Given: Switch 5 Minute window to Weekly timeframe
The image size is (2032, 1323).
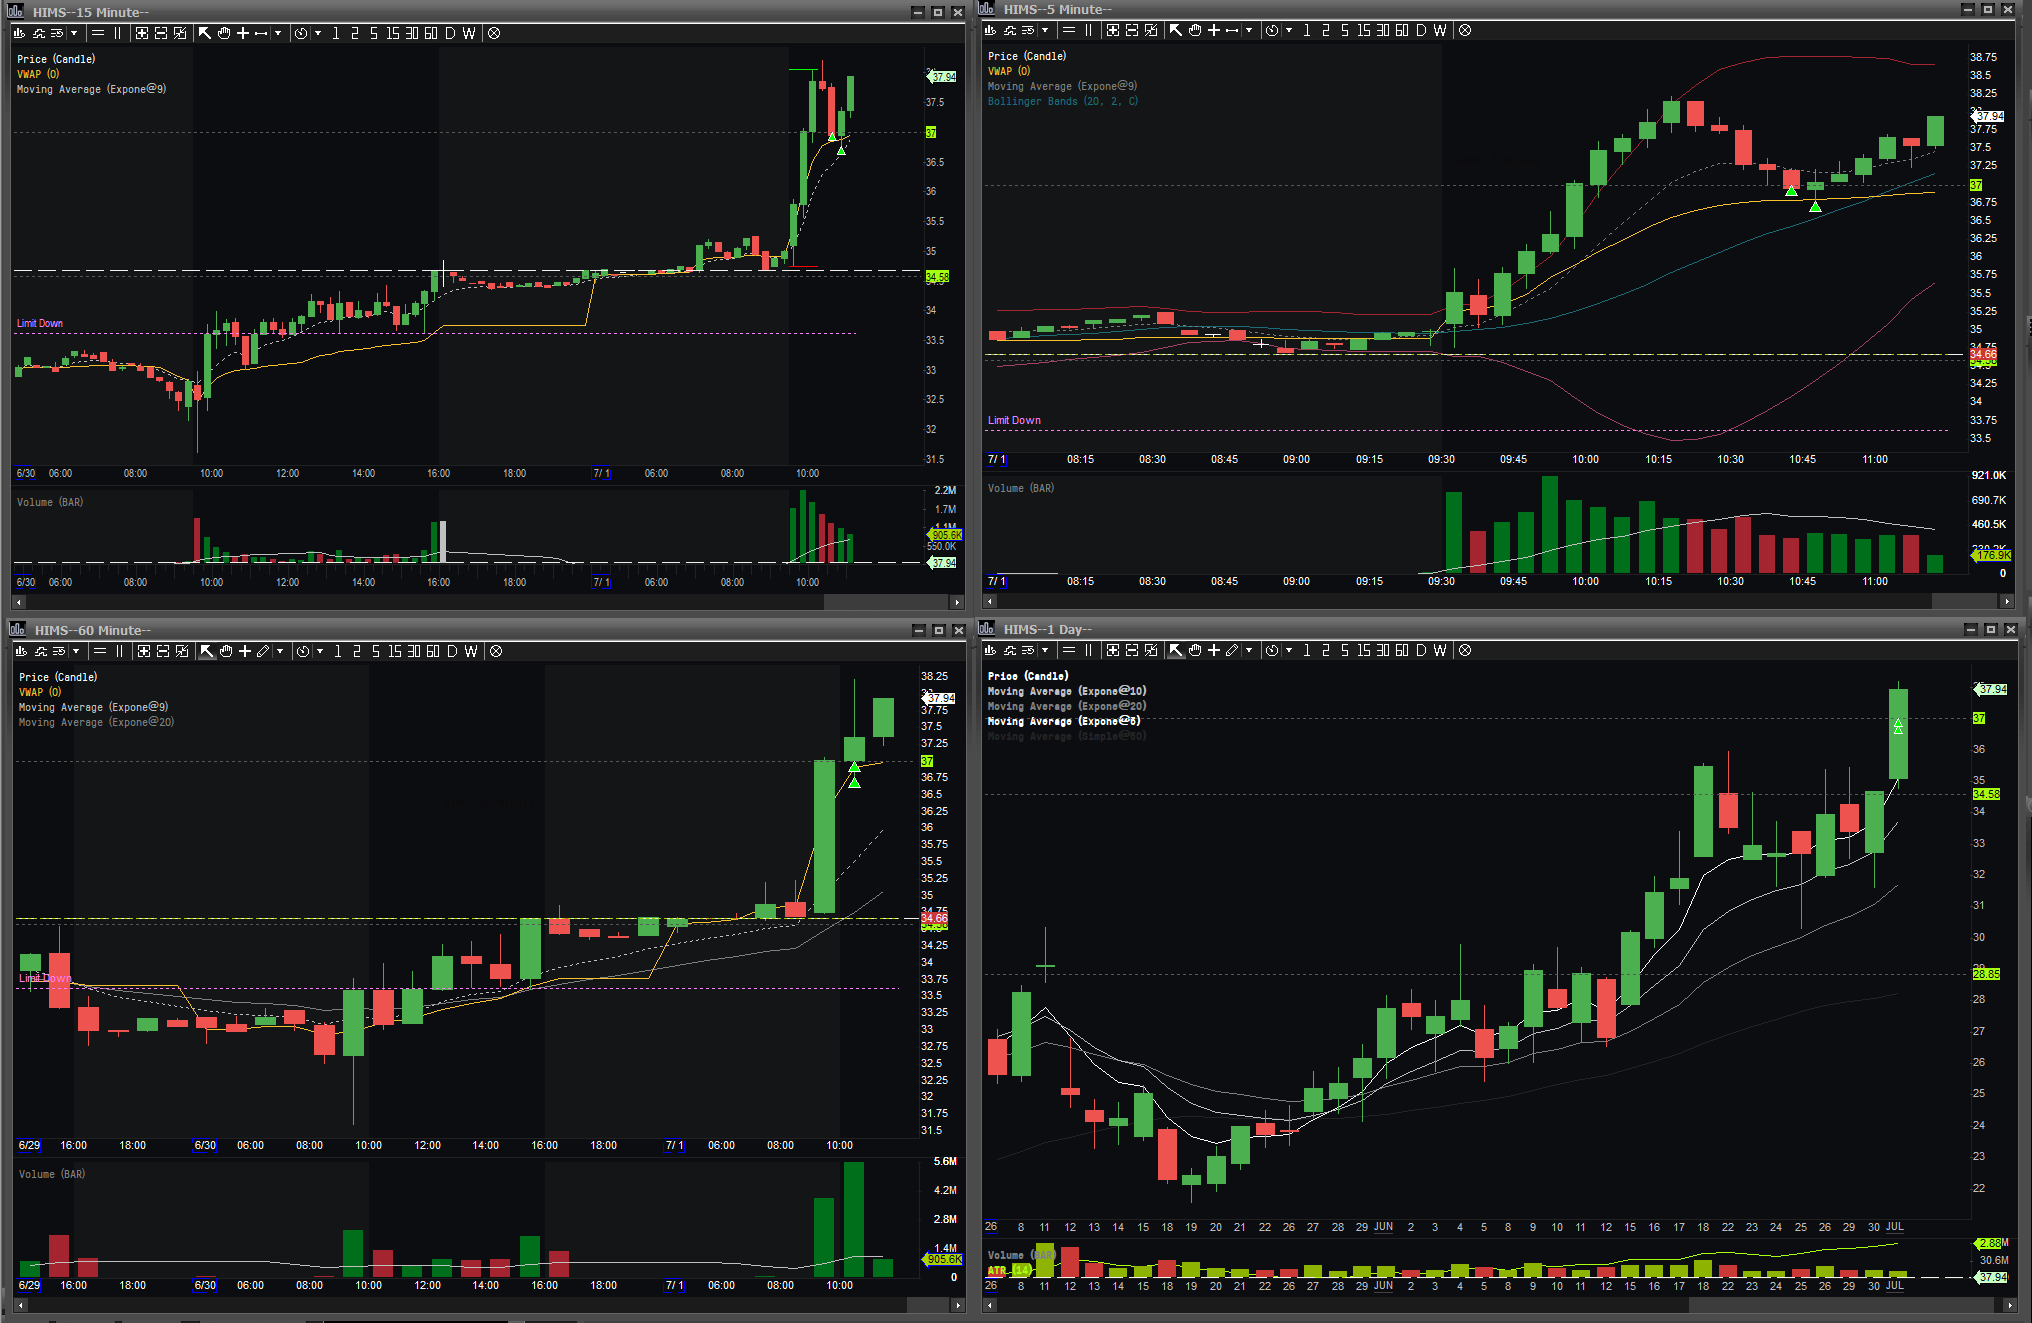Looking at the screenshot, I should tap(1440, 30).
